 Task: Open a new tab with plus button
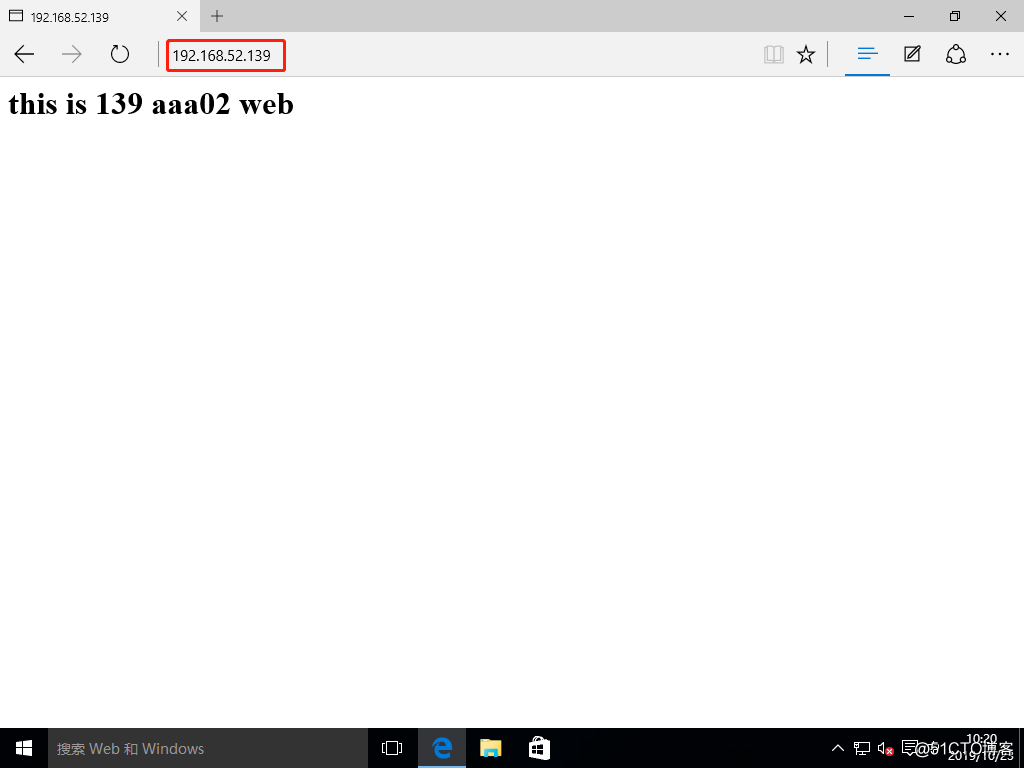coord(217,16)
